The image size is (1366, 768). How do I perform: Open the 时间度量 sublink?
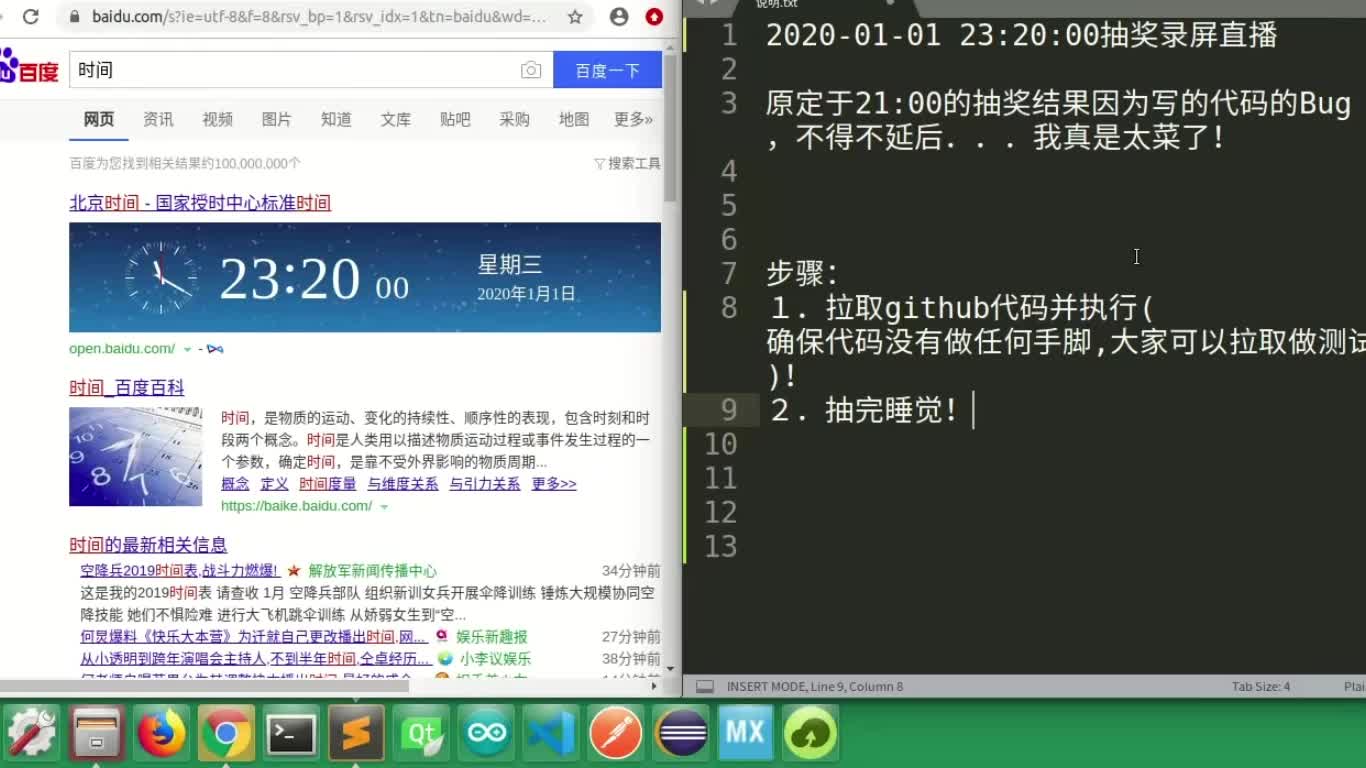(x=328, y=484)
